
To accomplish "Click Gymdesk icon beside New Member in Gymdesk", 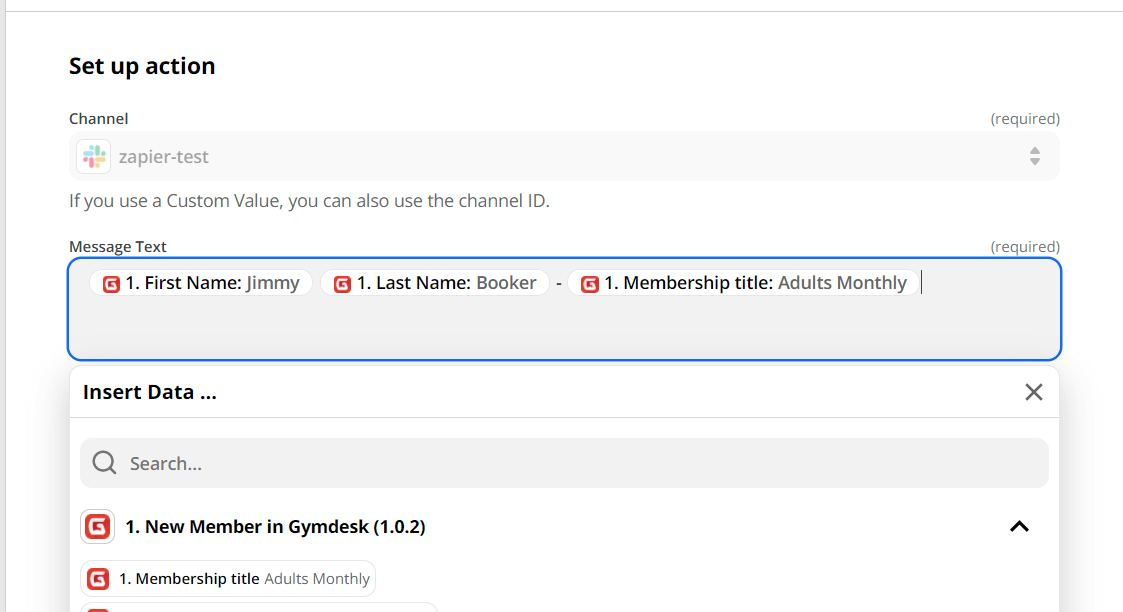I will [97, 526].
